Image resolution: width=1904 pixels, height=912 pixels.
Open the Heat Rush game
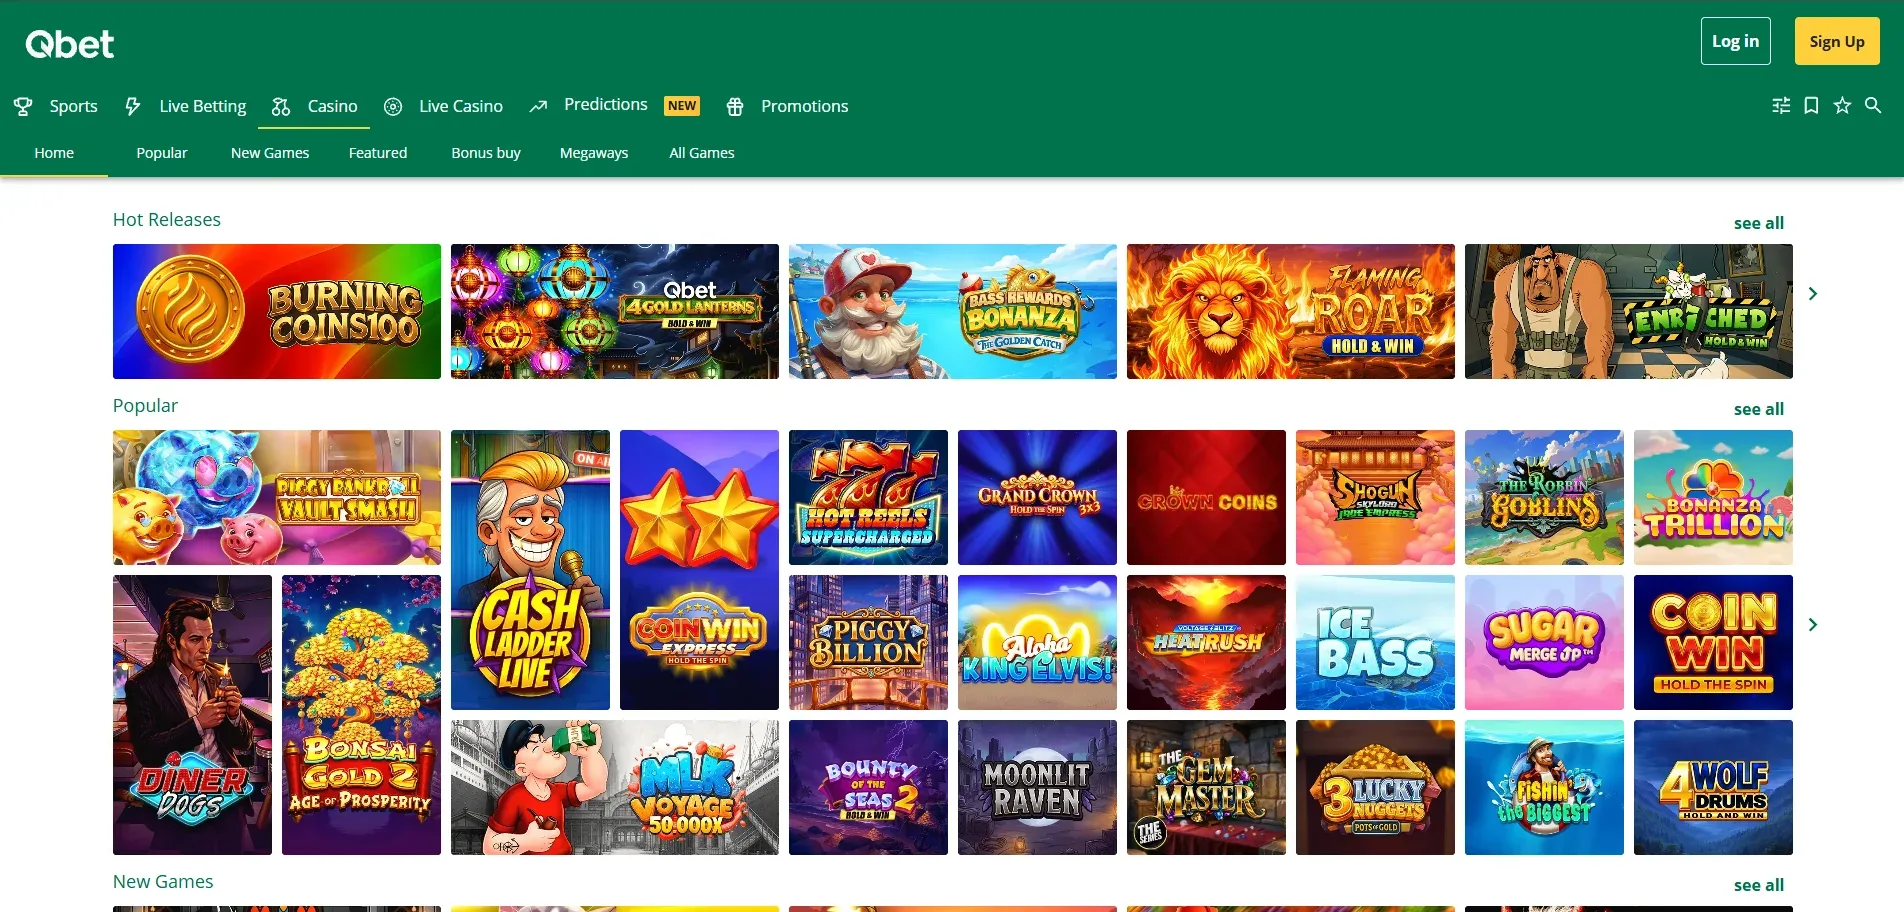pyautogui.click(x=1206, y=642)
